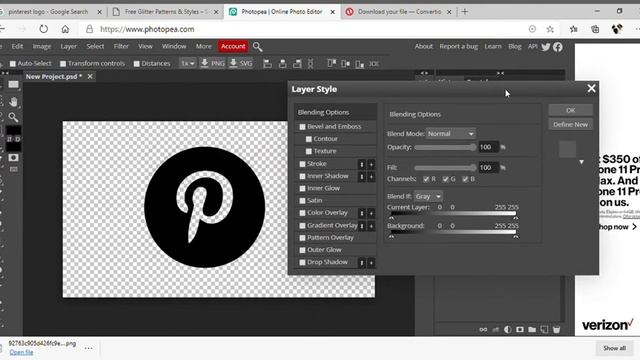This screenshot has width=640, height=360.
Task: Add another Drop Shadow with plus
Action: point(371,263)
